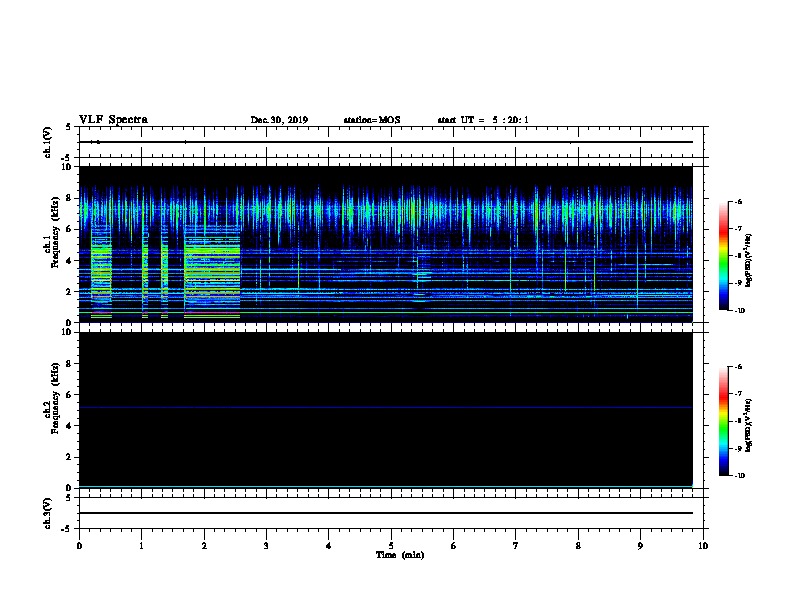
Task: Click the ch.1 frequency tick label "4"
Action: tap(69, 261)
